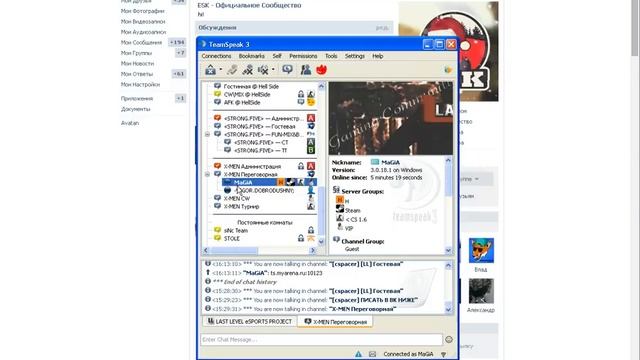This screenshot has height=360, width=640.
Task: Click the A icon on STRONG.FIVE CT row
Action: [311, 142]
